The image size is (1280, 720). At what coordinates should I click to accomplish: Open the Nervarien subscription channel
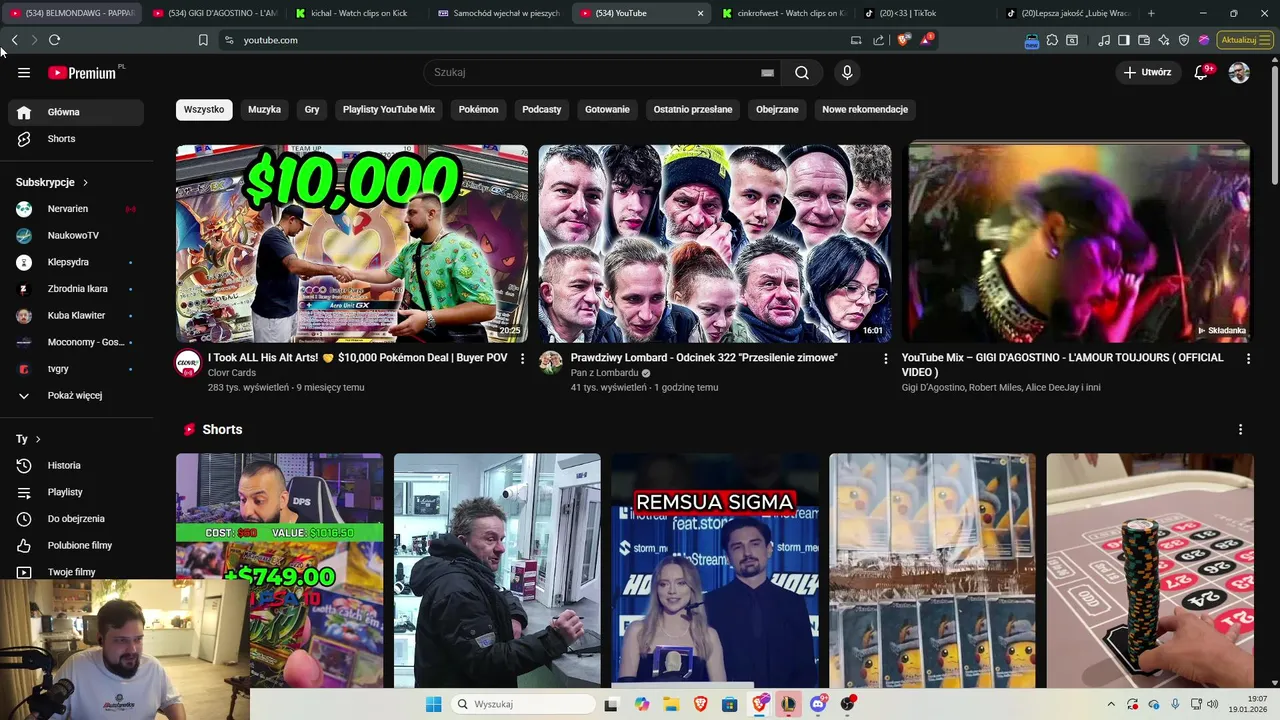click(76, 209)
